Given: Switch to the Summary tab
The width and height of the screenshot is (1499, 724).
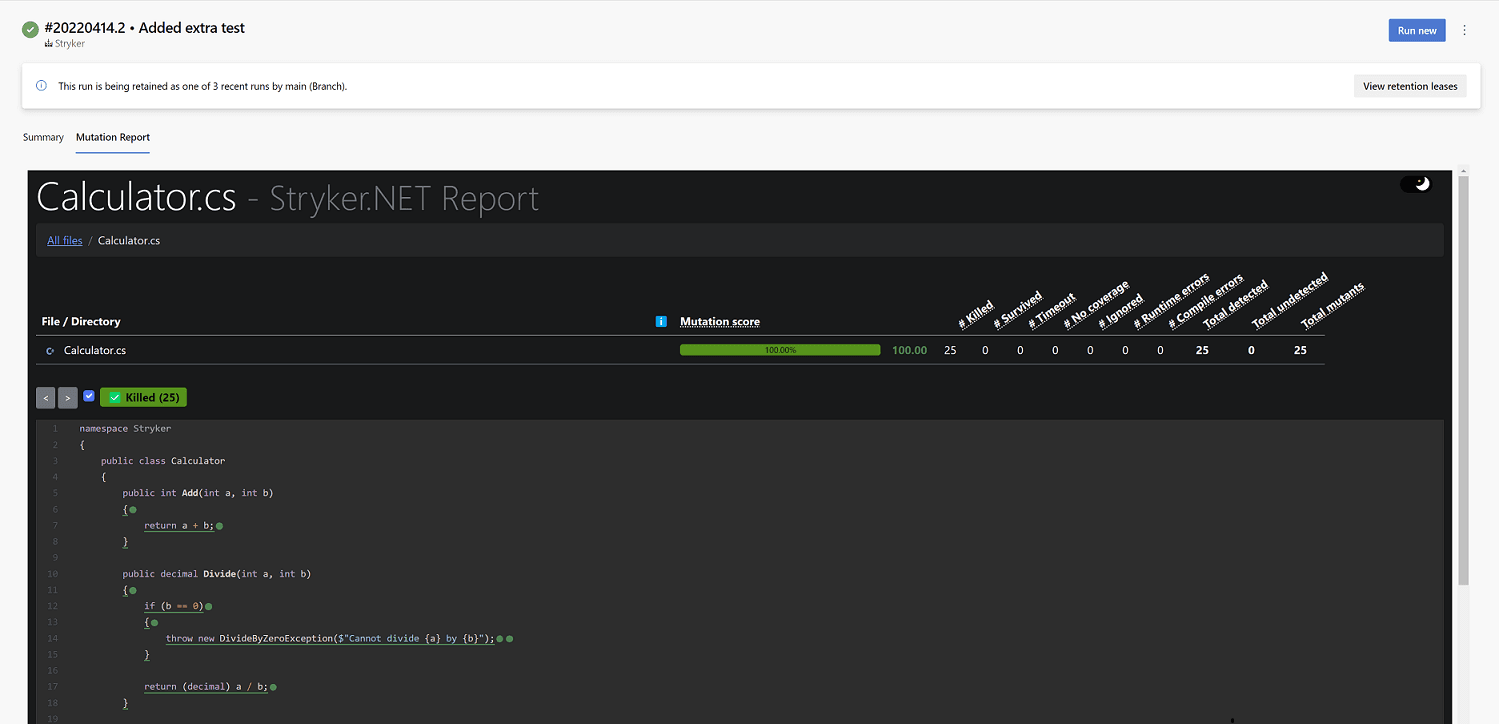Looking at the screenshot, I should pyautogui.click(x=43, y=137).
